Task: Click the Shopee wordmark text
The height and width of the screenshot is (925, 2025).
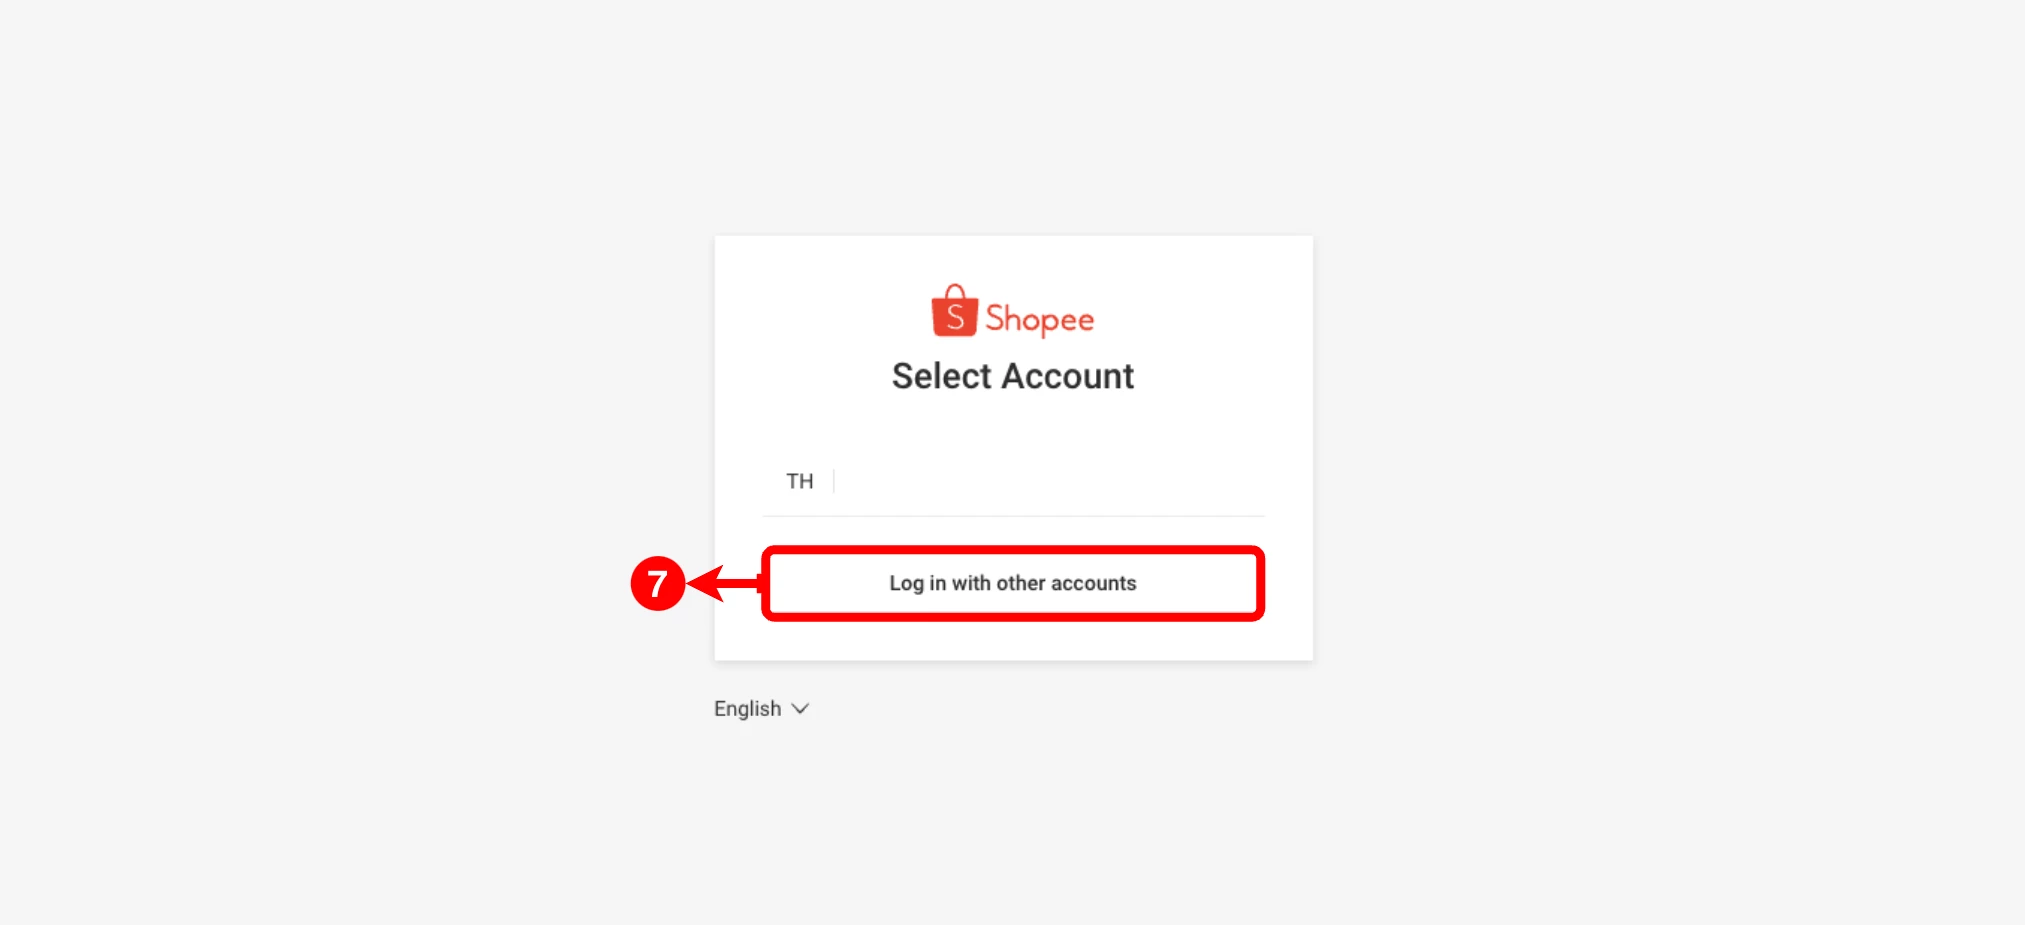Action: click(1039, 320)
